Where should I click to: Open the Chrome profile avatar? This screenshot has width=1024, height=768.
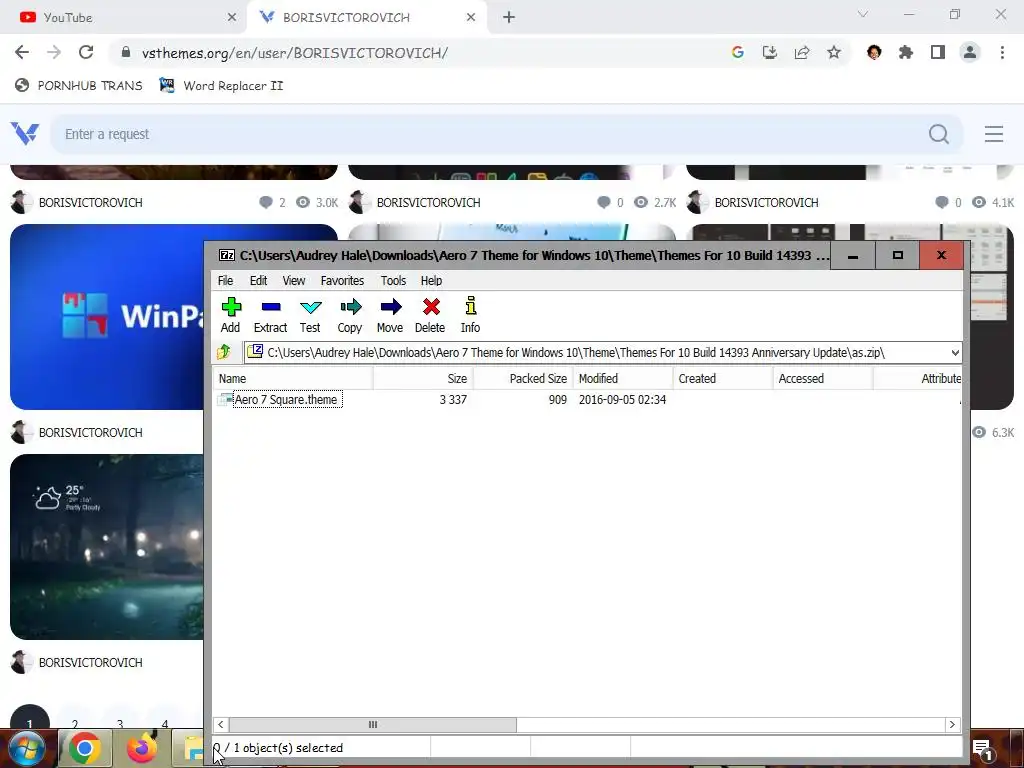click(x=970, y=53)
